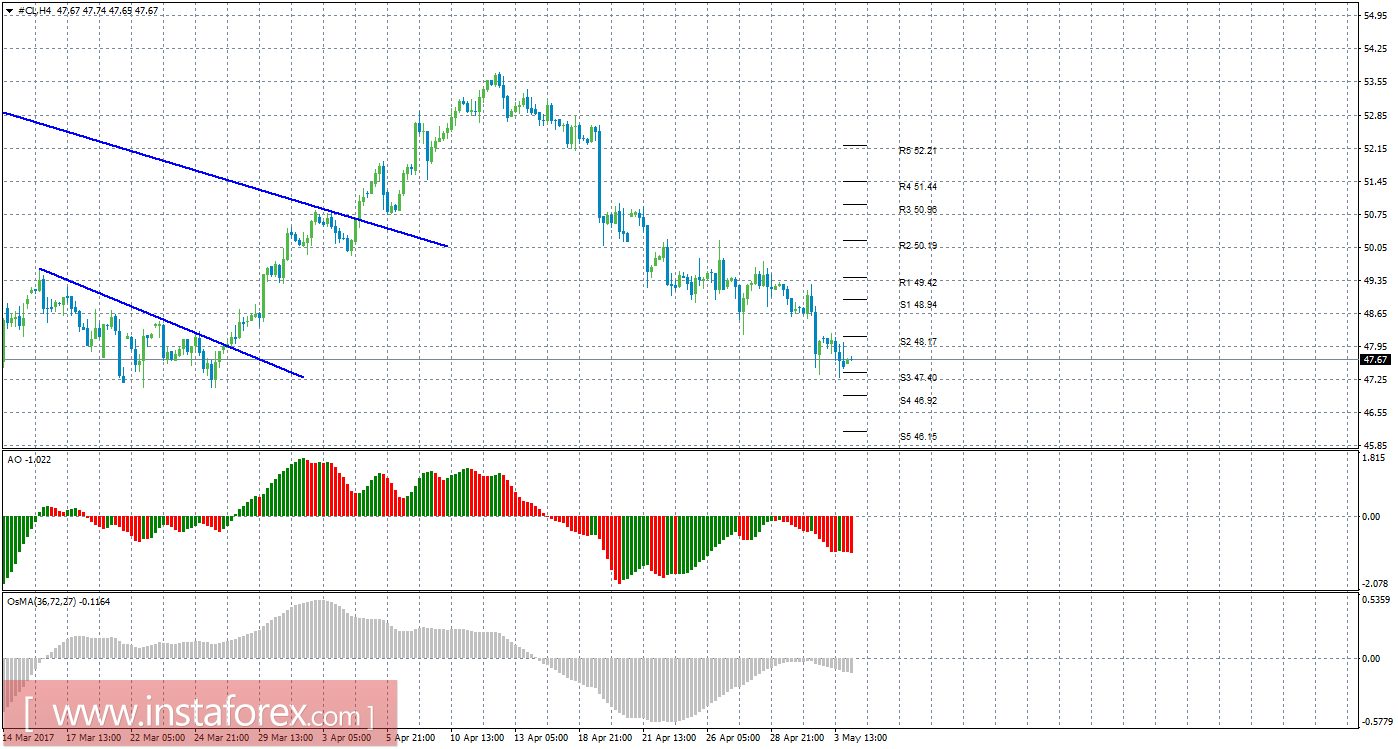Click the 10 Apr 13:00 time label
This screenshot has width=1398, height=749.
[477, 739]
